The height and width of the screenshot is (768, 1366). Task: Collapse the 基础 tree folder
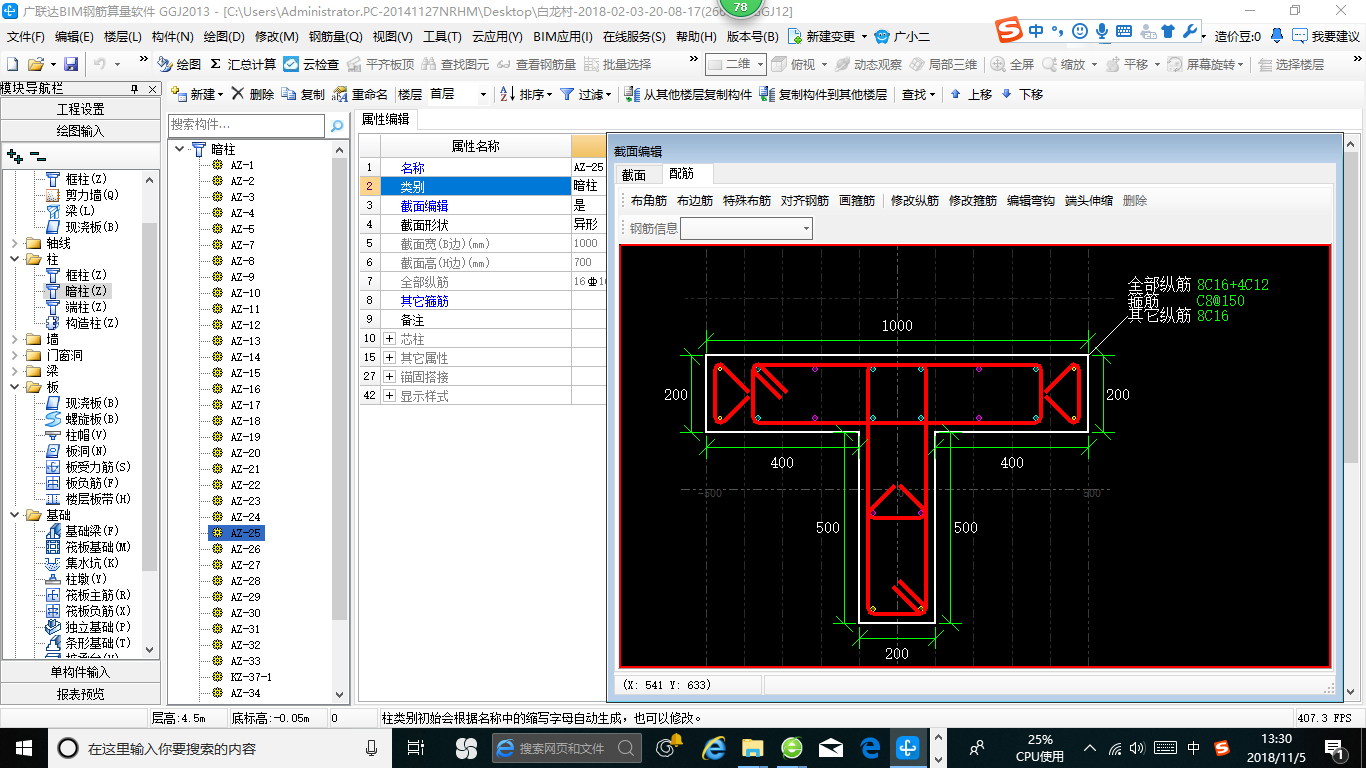coord(14,515)
